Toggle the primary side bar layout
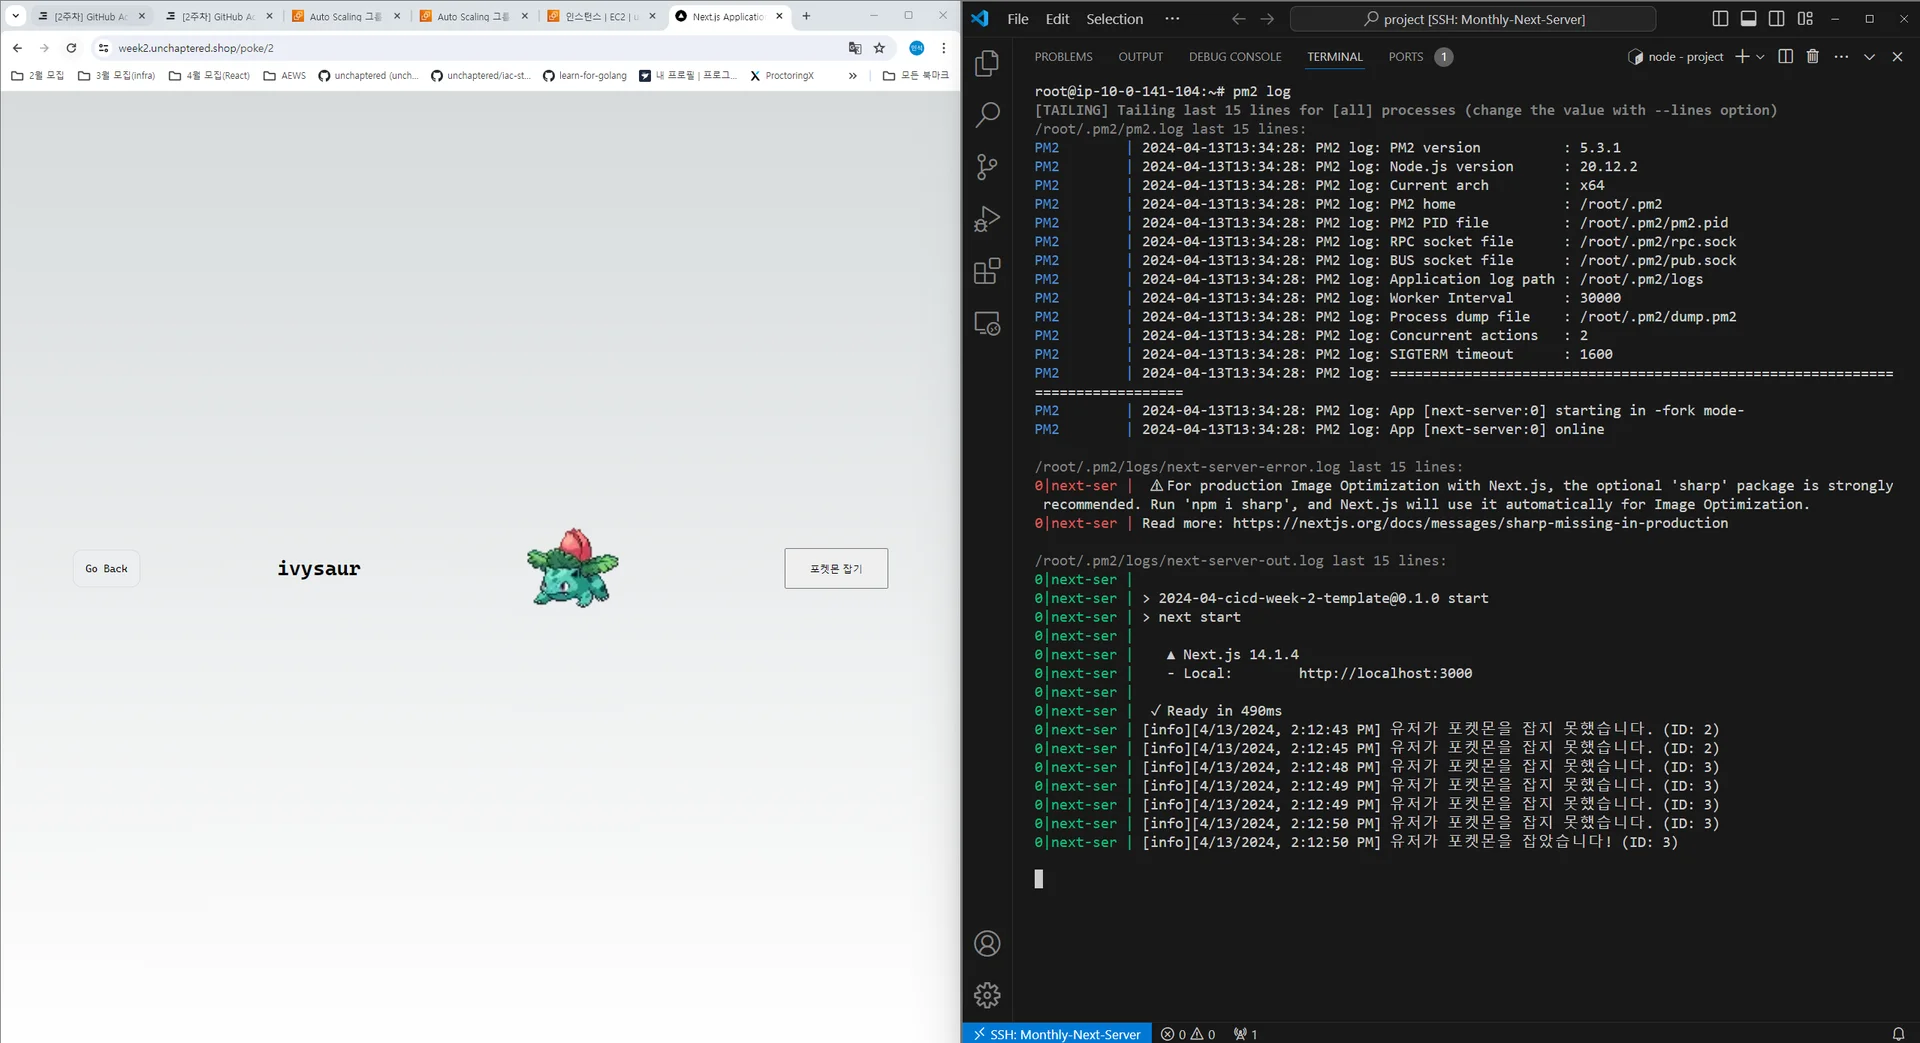Viewport: 1920px width, 1043px height. (1720, 19)
